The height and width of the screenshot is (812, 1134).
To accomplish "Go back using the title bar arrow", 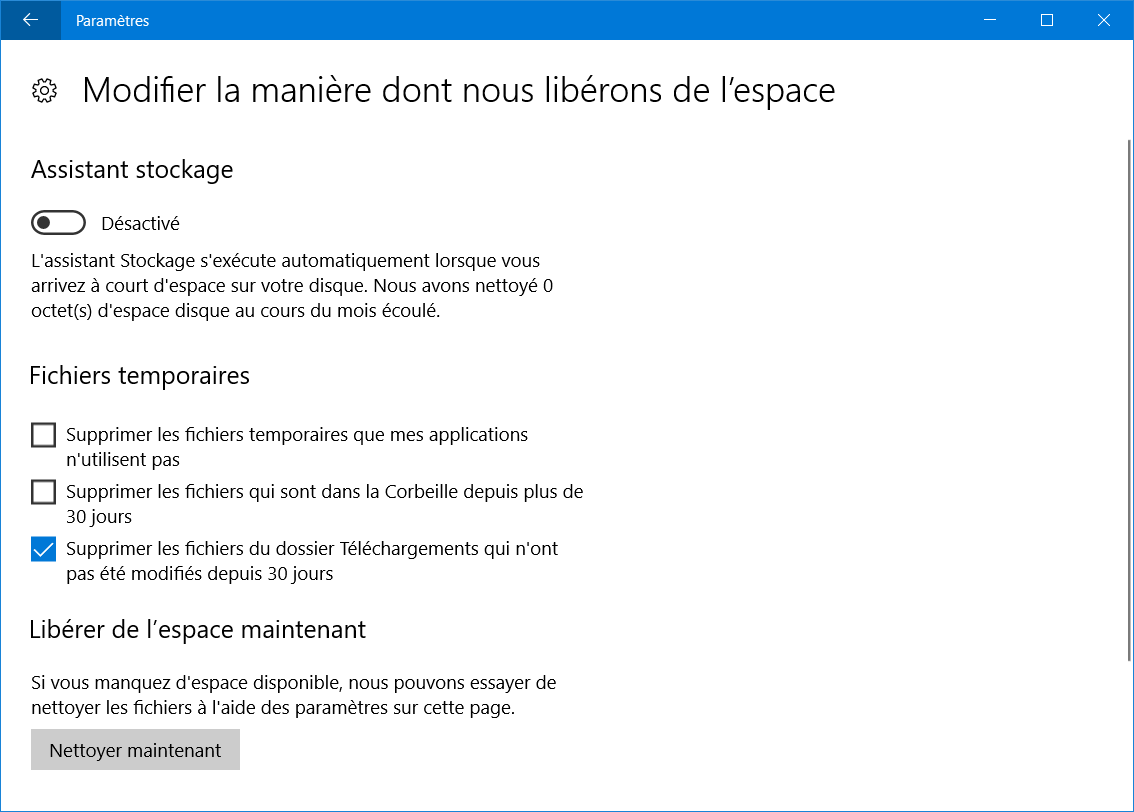I will (30, 20).
